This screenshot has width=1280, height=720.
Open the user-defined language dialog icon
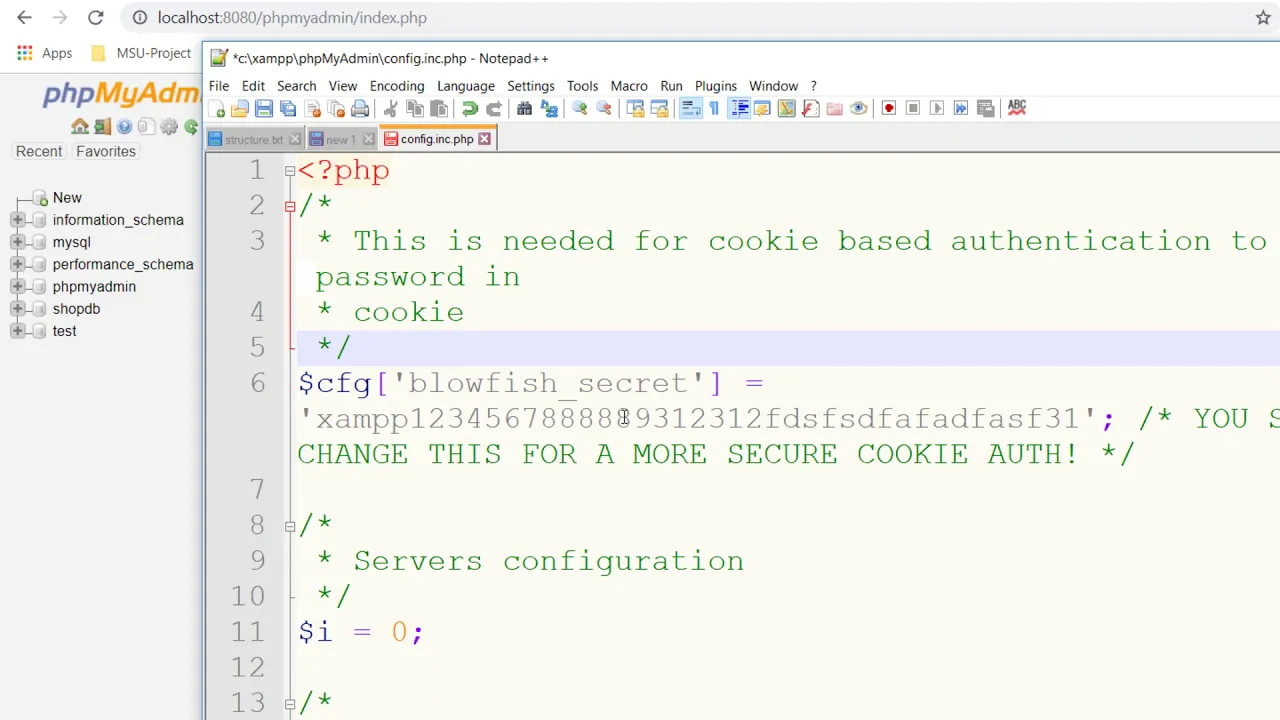point(762,108)
